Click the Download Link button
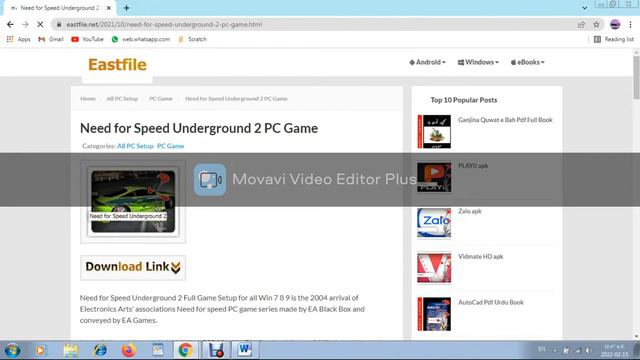 133,267
